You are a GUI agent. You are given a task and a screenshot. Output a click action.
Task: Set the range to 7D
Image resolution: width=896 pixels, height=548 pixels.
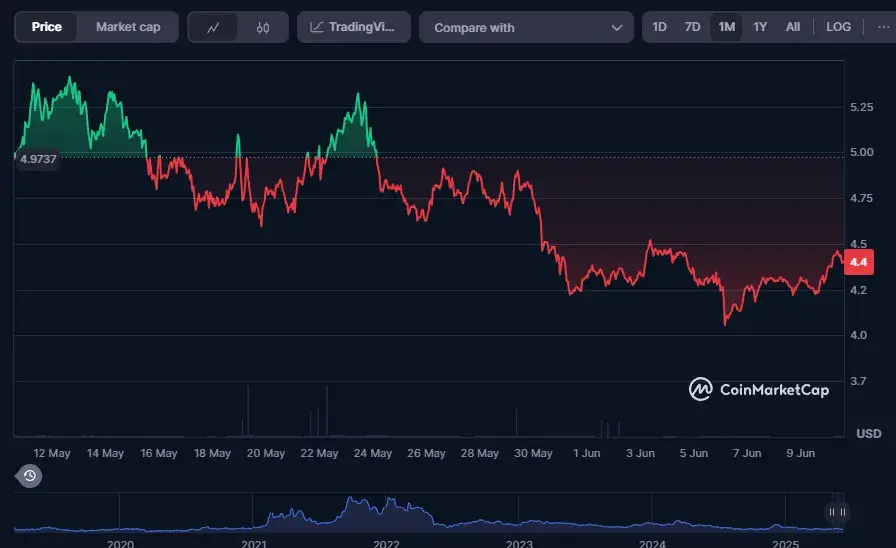(x=692, y=27)
